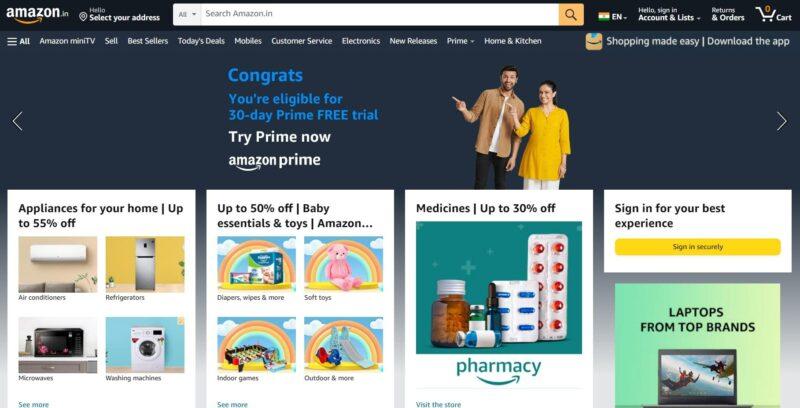Select the Soft toys thumbnail
Screen dimensions: 800x408
[343, 264]
